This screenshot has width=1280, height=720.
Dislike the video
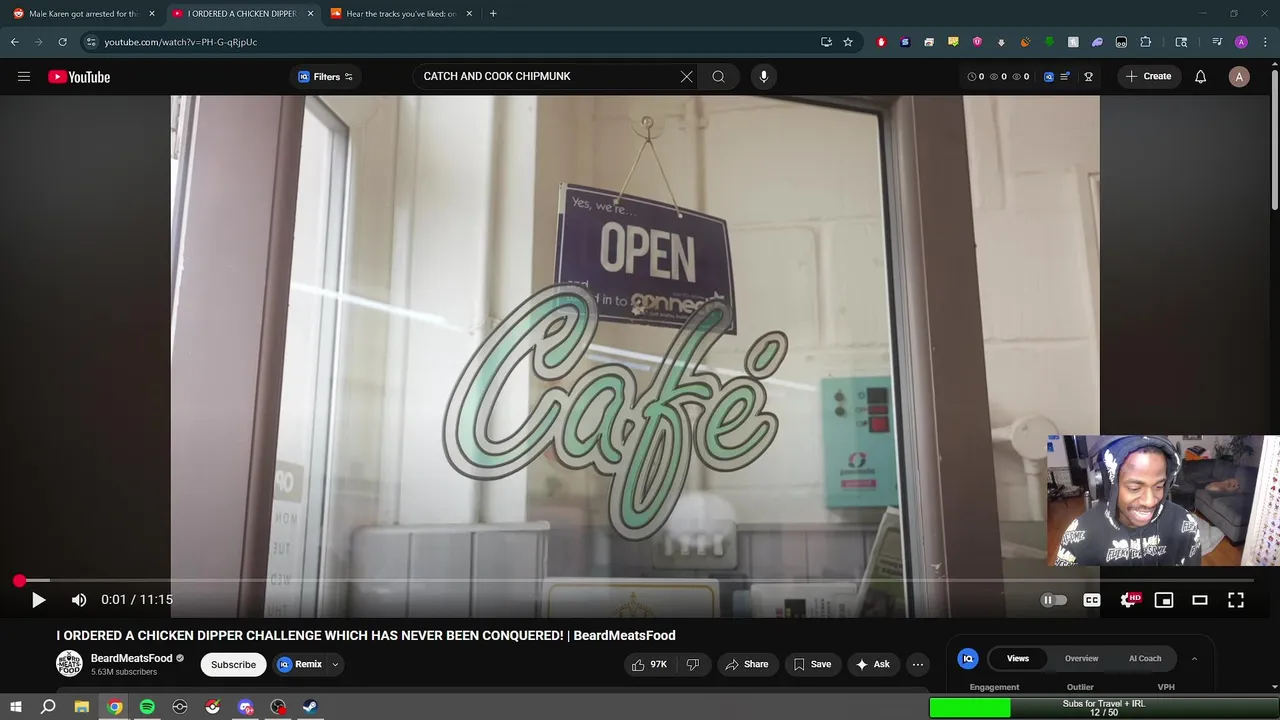pos(693,664)
